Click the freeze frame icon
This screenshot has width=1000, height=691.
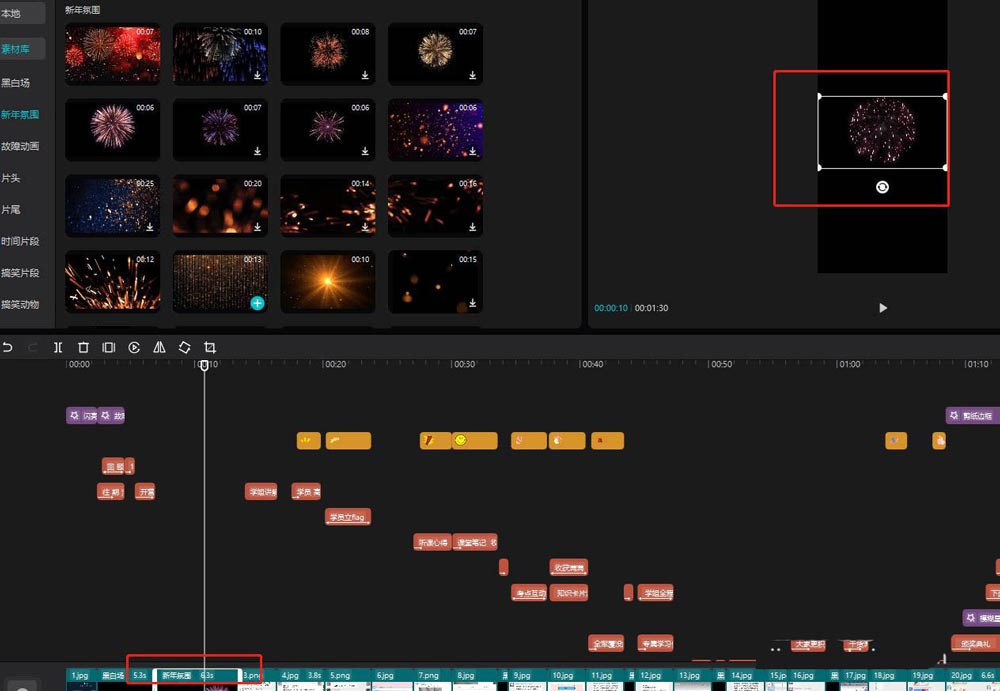point(109,347)
